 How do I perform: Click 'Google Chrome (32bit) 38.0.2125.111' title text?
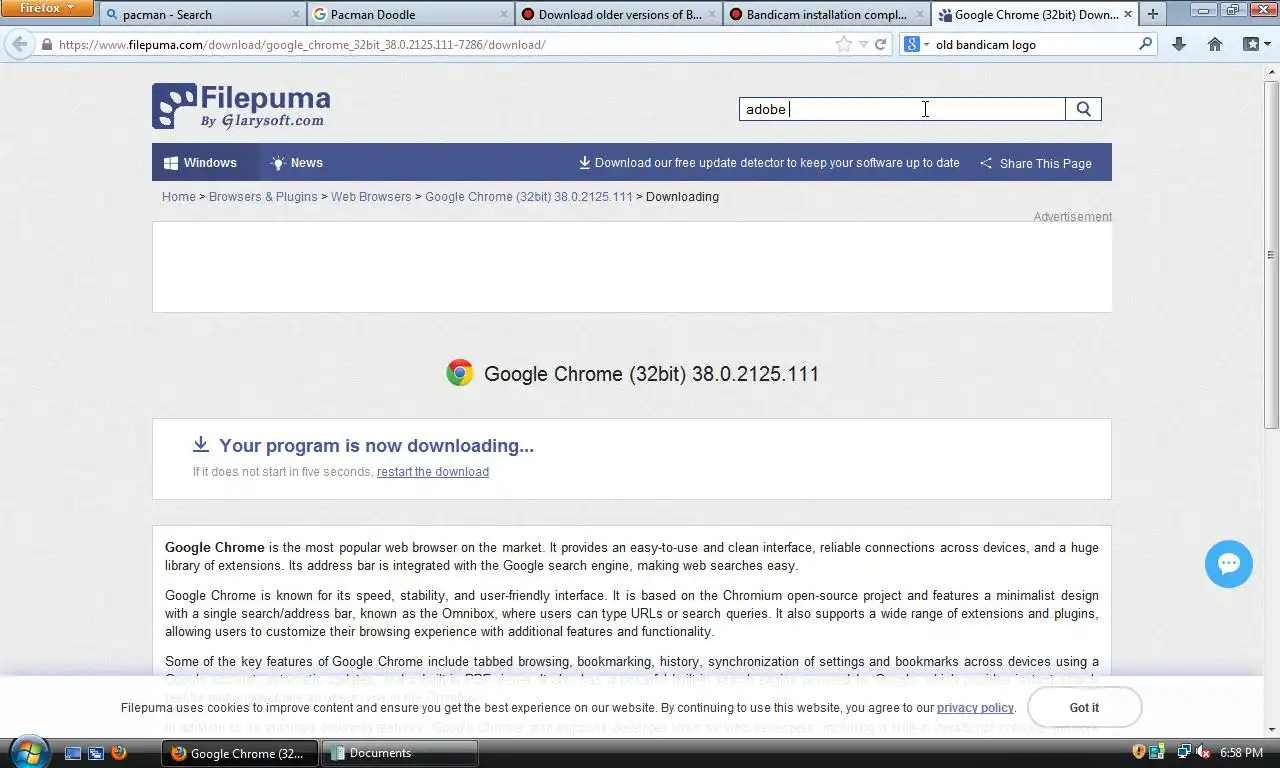coord(651,374)
